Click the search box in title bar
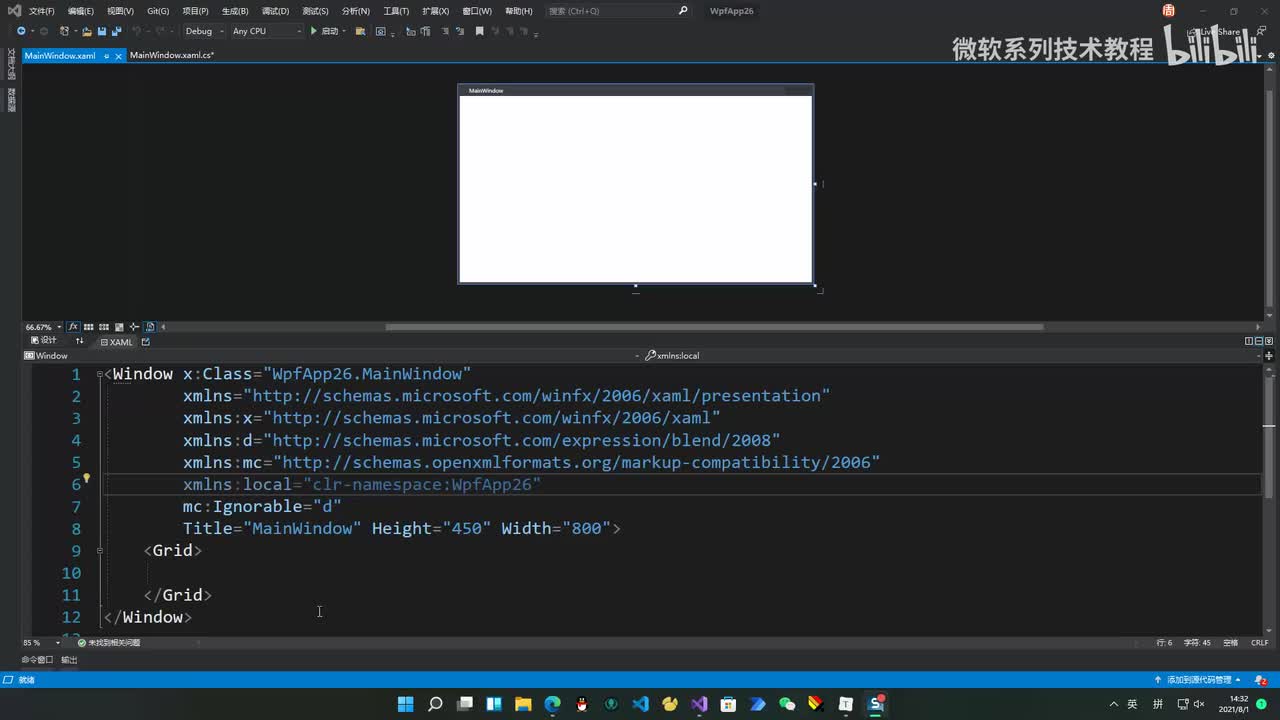1280x720 pixels. click(x=618, y=11)
